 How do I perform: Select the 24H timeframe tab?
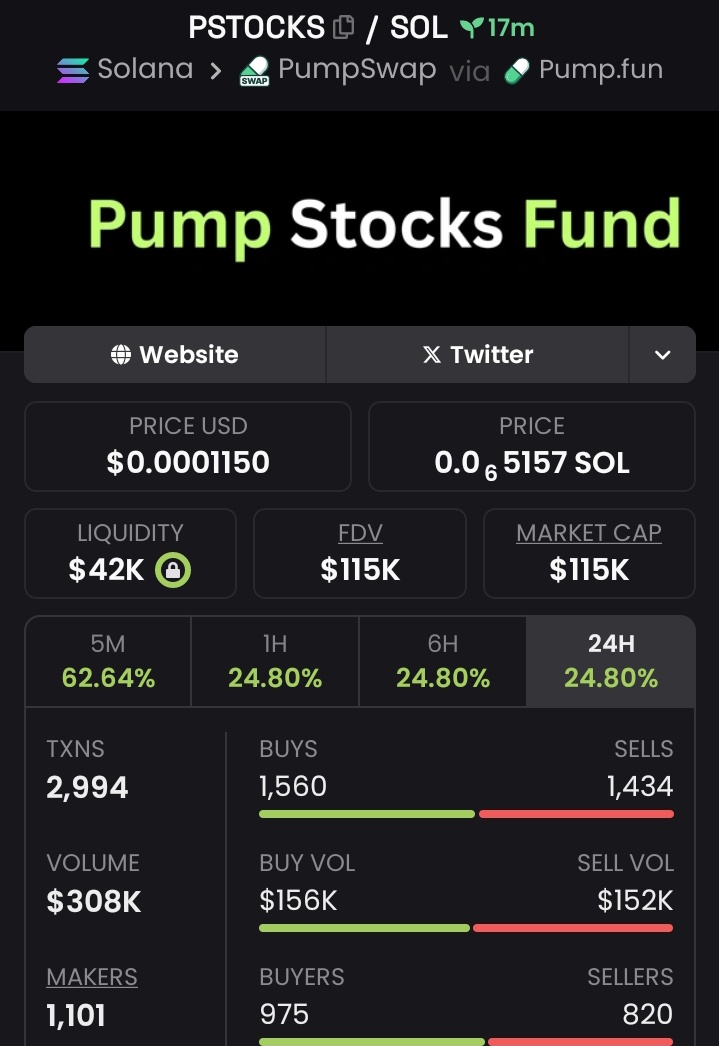(610, 661)
